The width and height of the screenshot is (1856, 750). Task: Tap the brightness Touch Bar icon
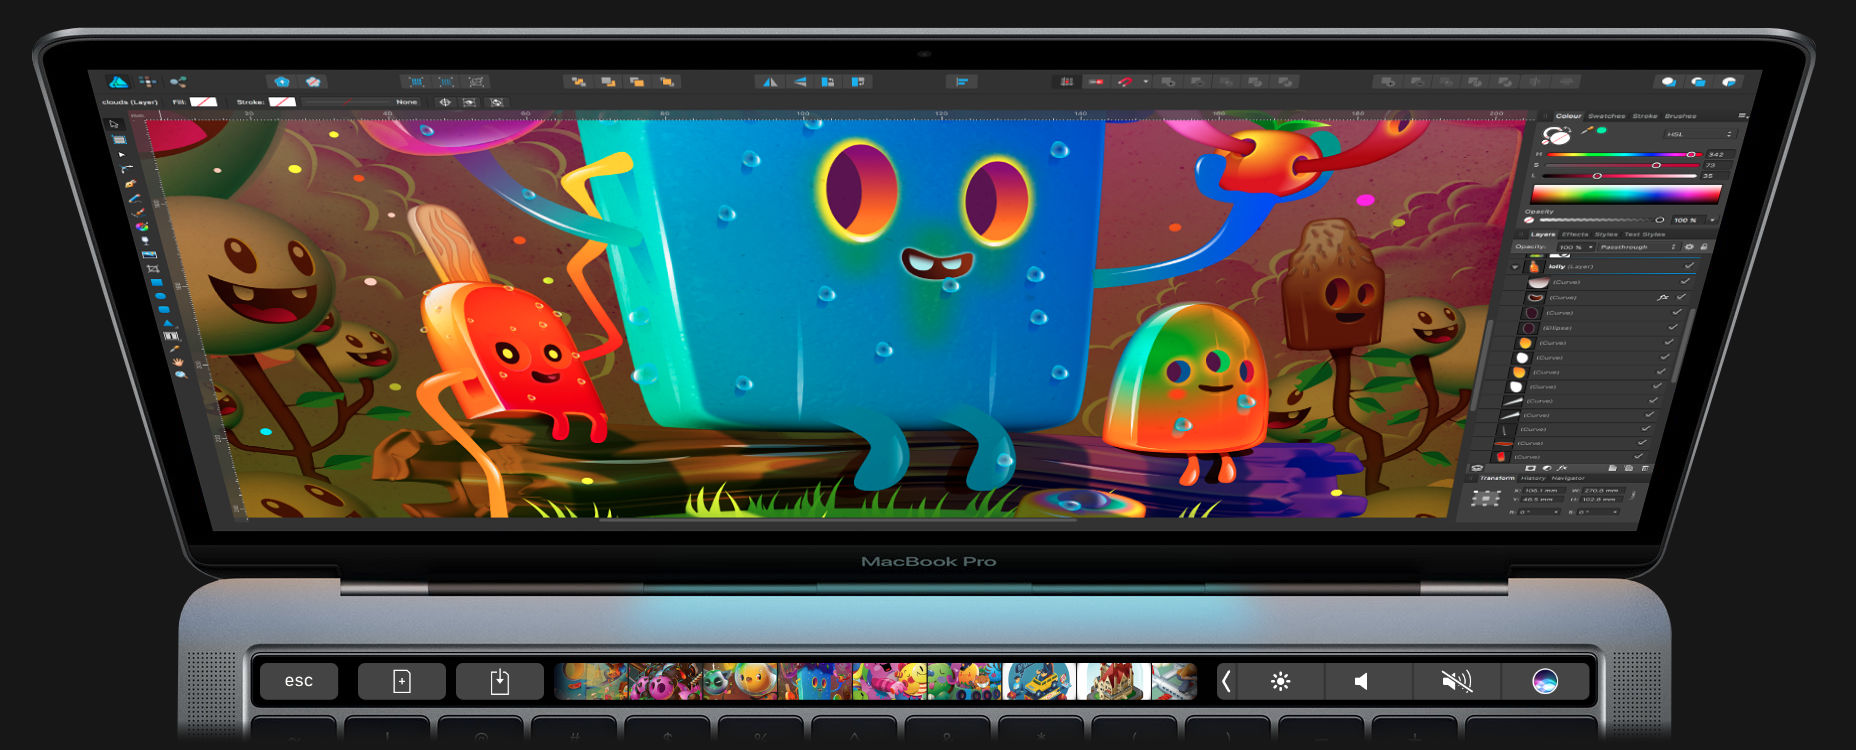(1280, 681)
